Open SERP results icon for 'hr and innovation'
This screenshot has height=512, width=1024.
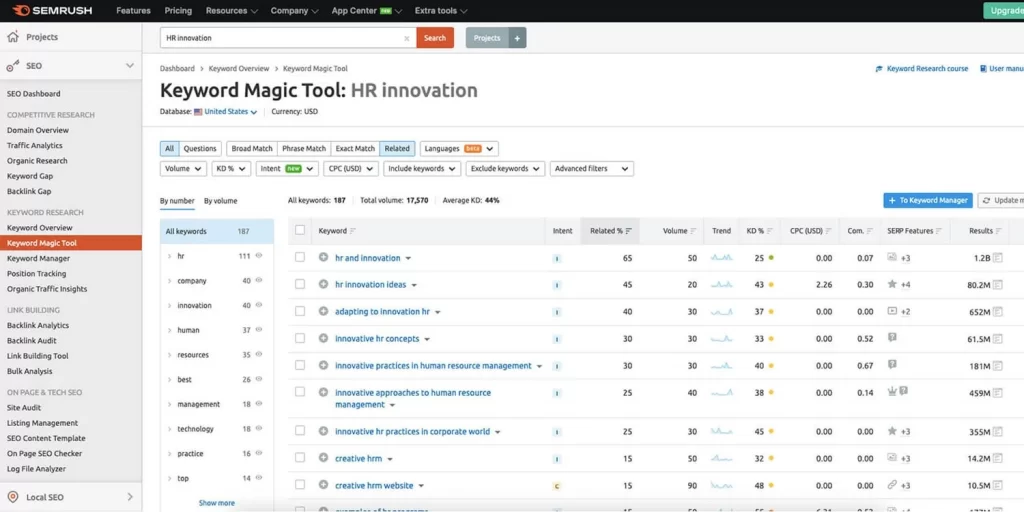997,258
